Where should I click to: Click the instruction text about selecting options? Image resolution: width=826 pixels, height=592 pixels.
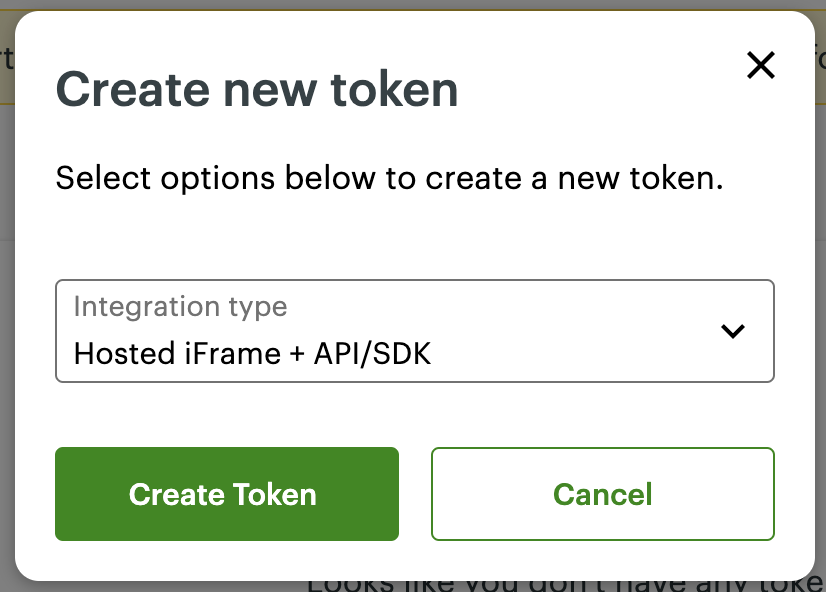click(390, 178)
